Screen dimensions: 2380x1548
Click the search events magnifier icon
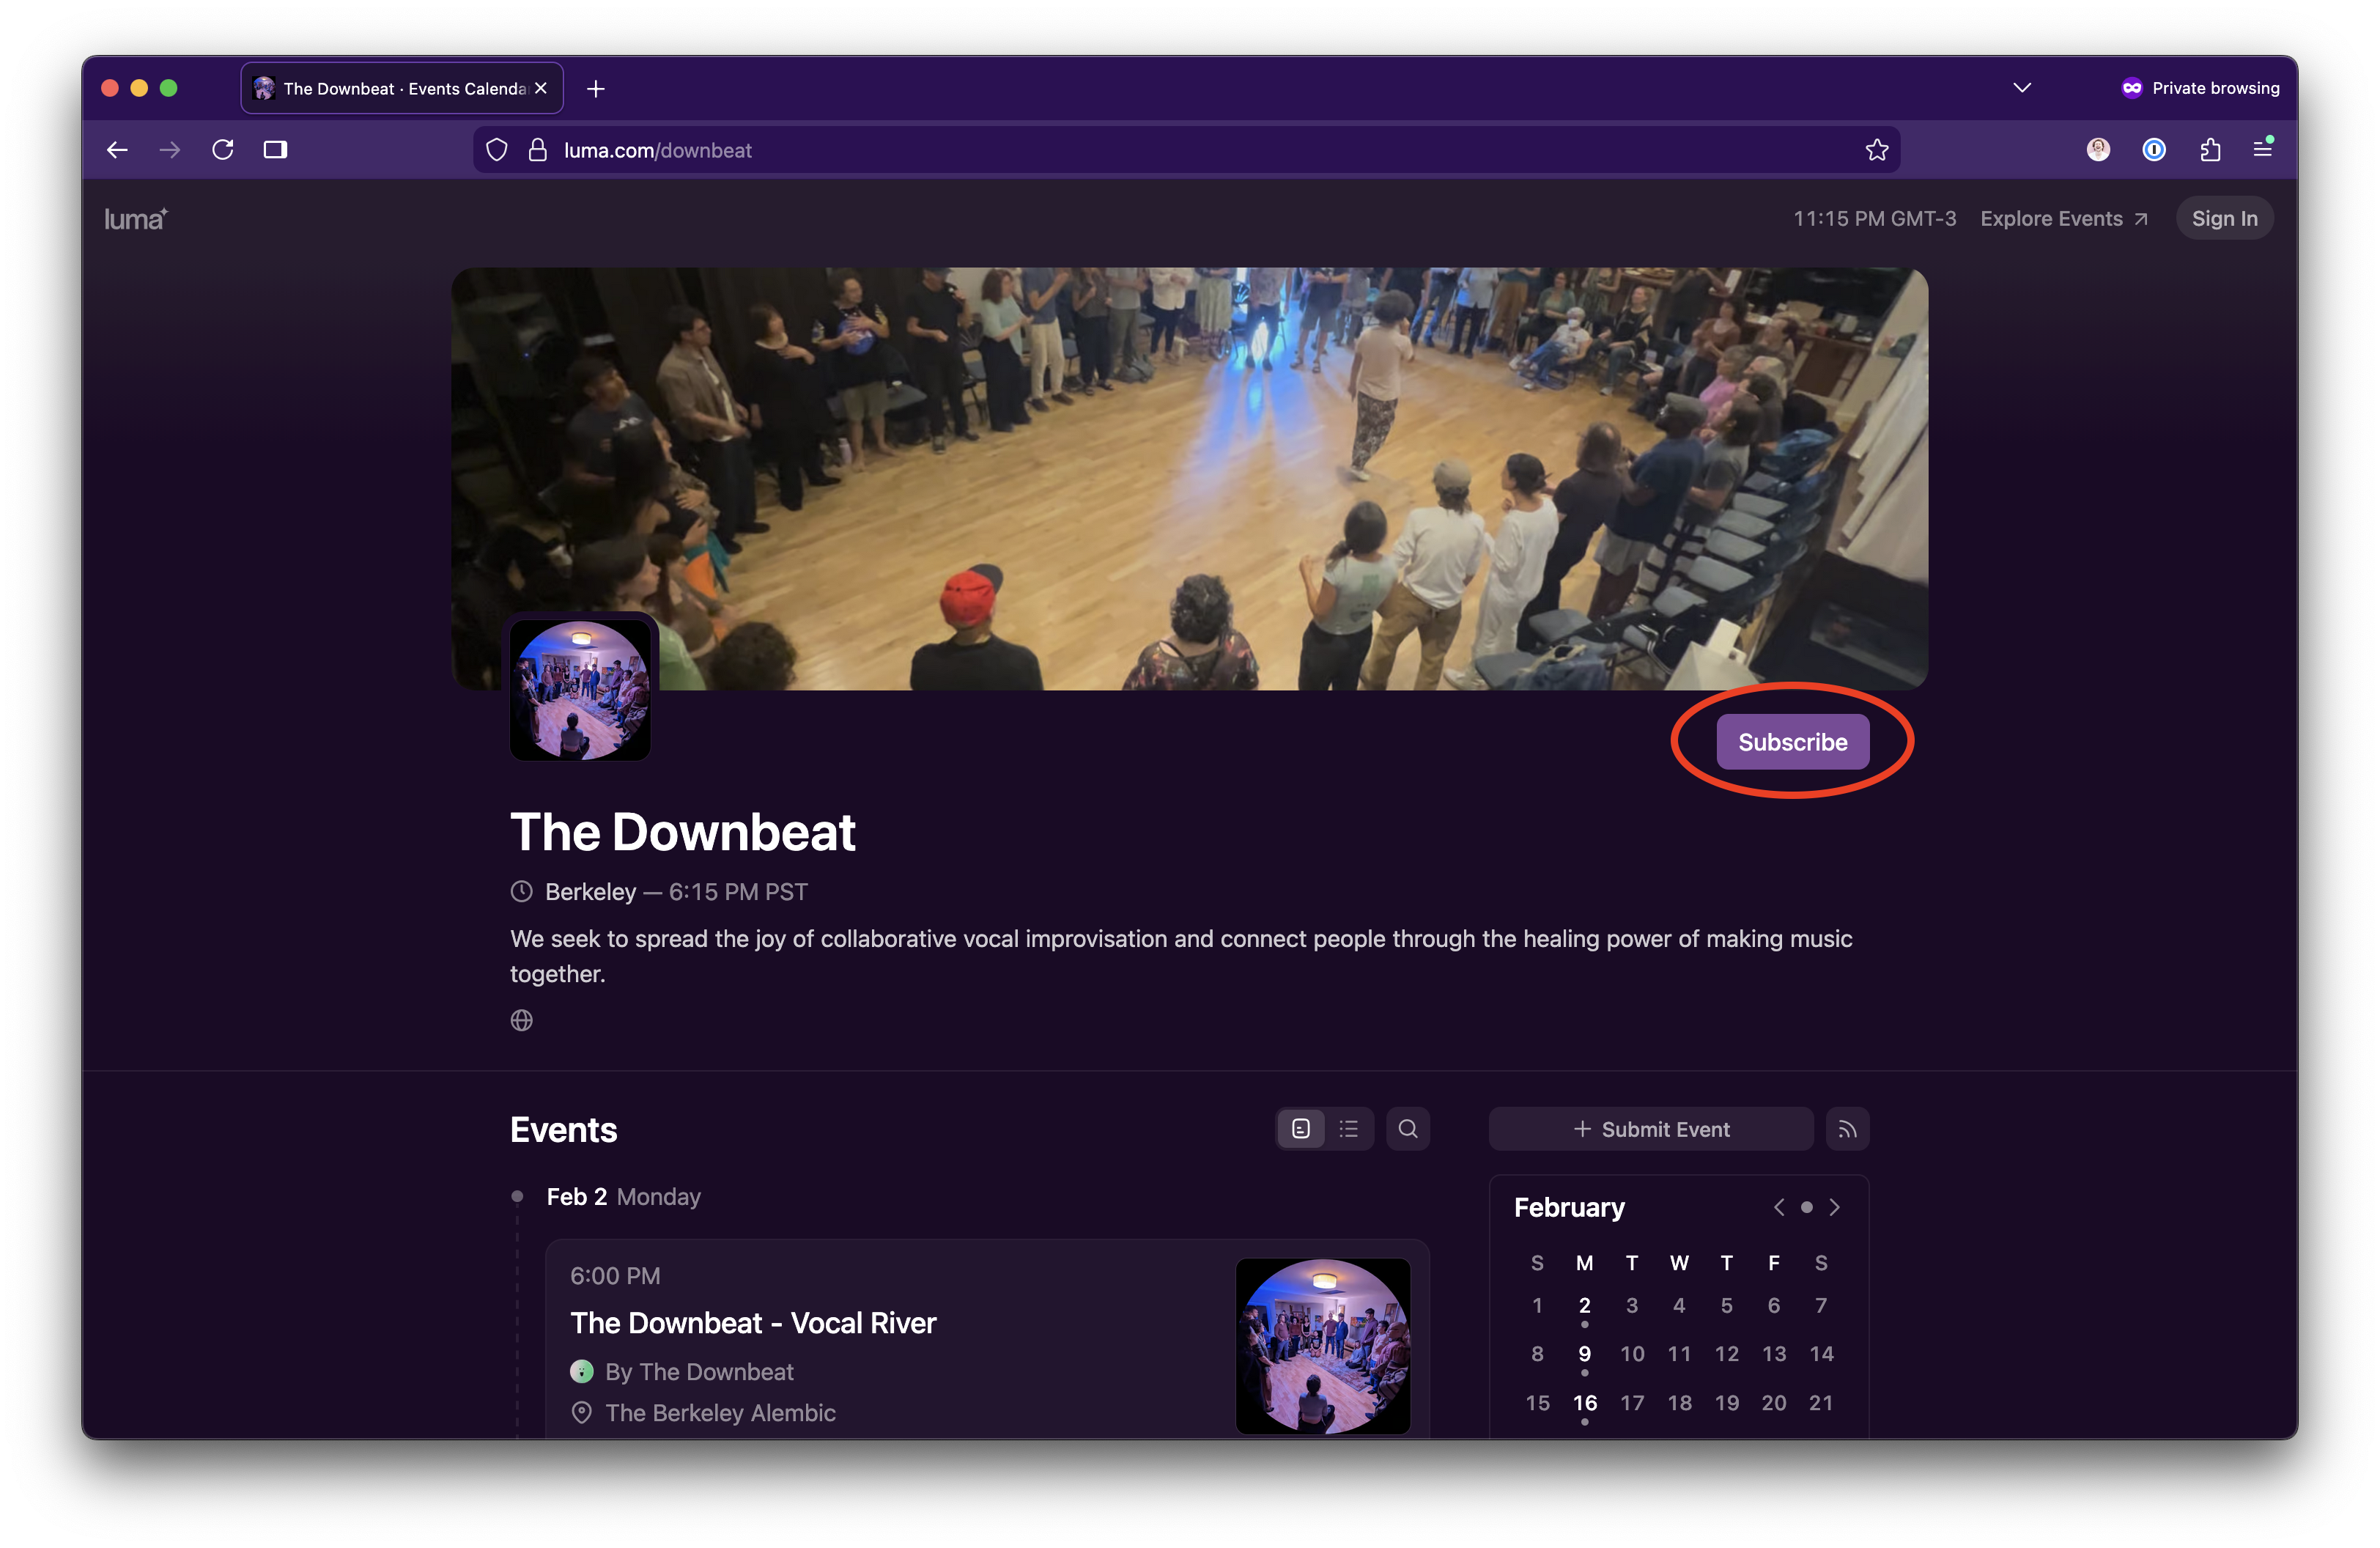pos(1408,1128)
